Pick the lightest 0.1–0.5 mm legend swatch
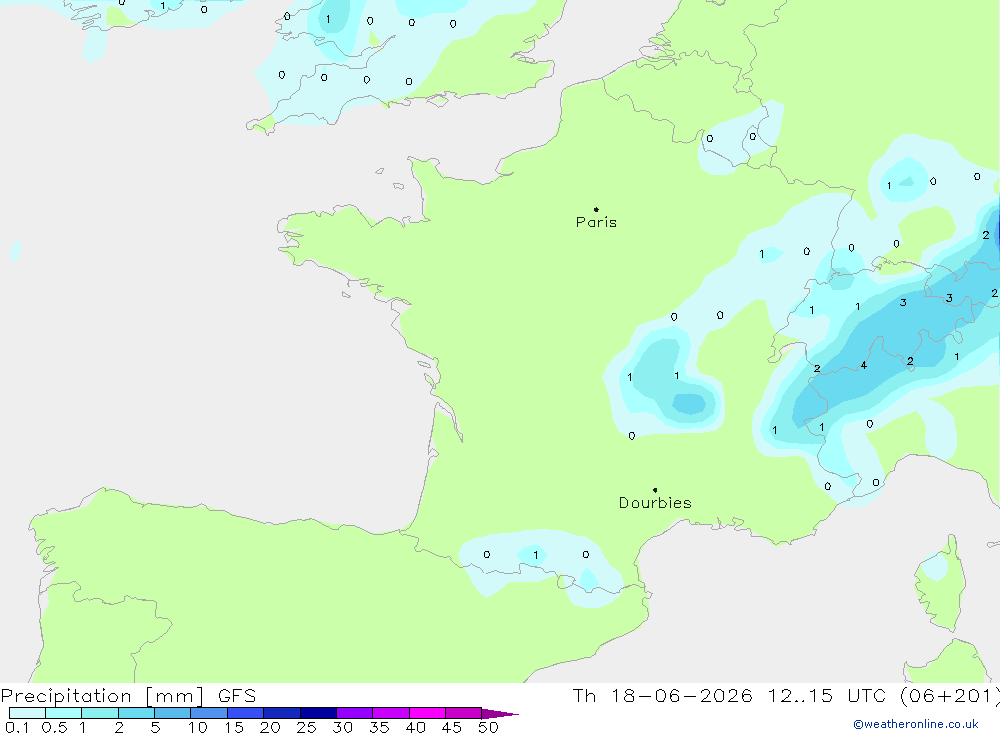Image resolution: width=1000 pixels, height=733 pixels. pos(27,713)
